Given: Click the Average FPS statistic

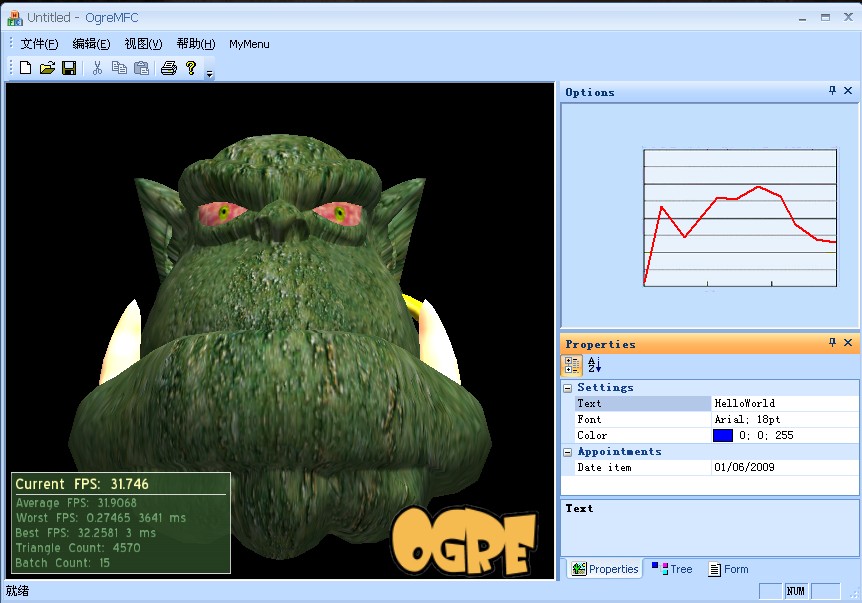Looking at the screenshot, I should (x=76, y=502).
